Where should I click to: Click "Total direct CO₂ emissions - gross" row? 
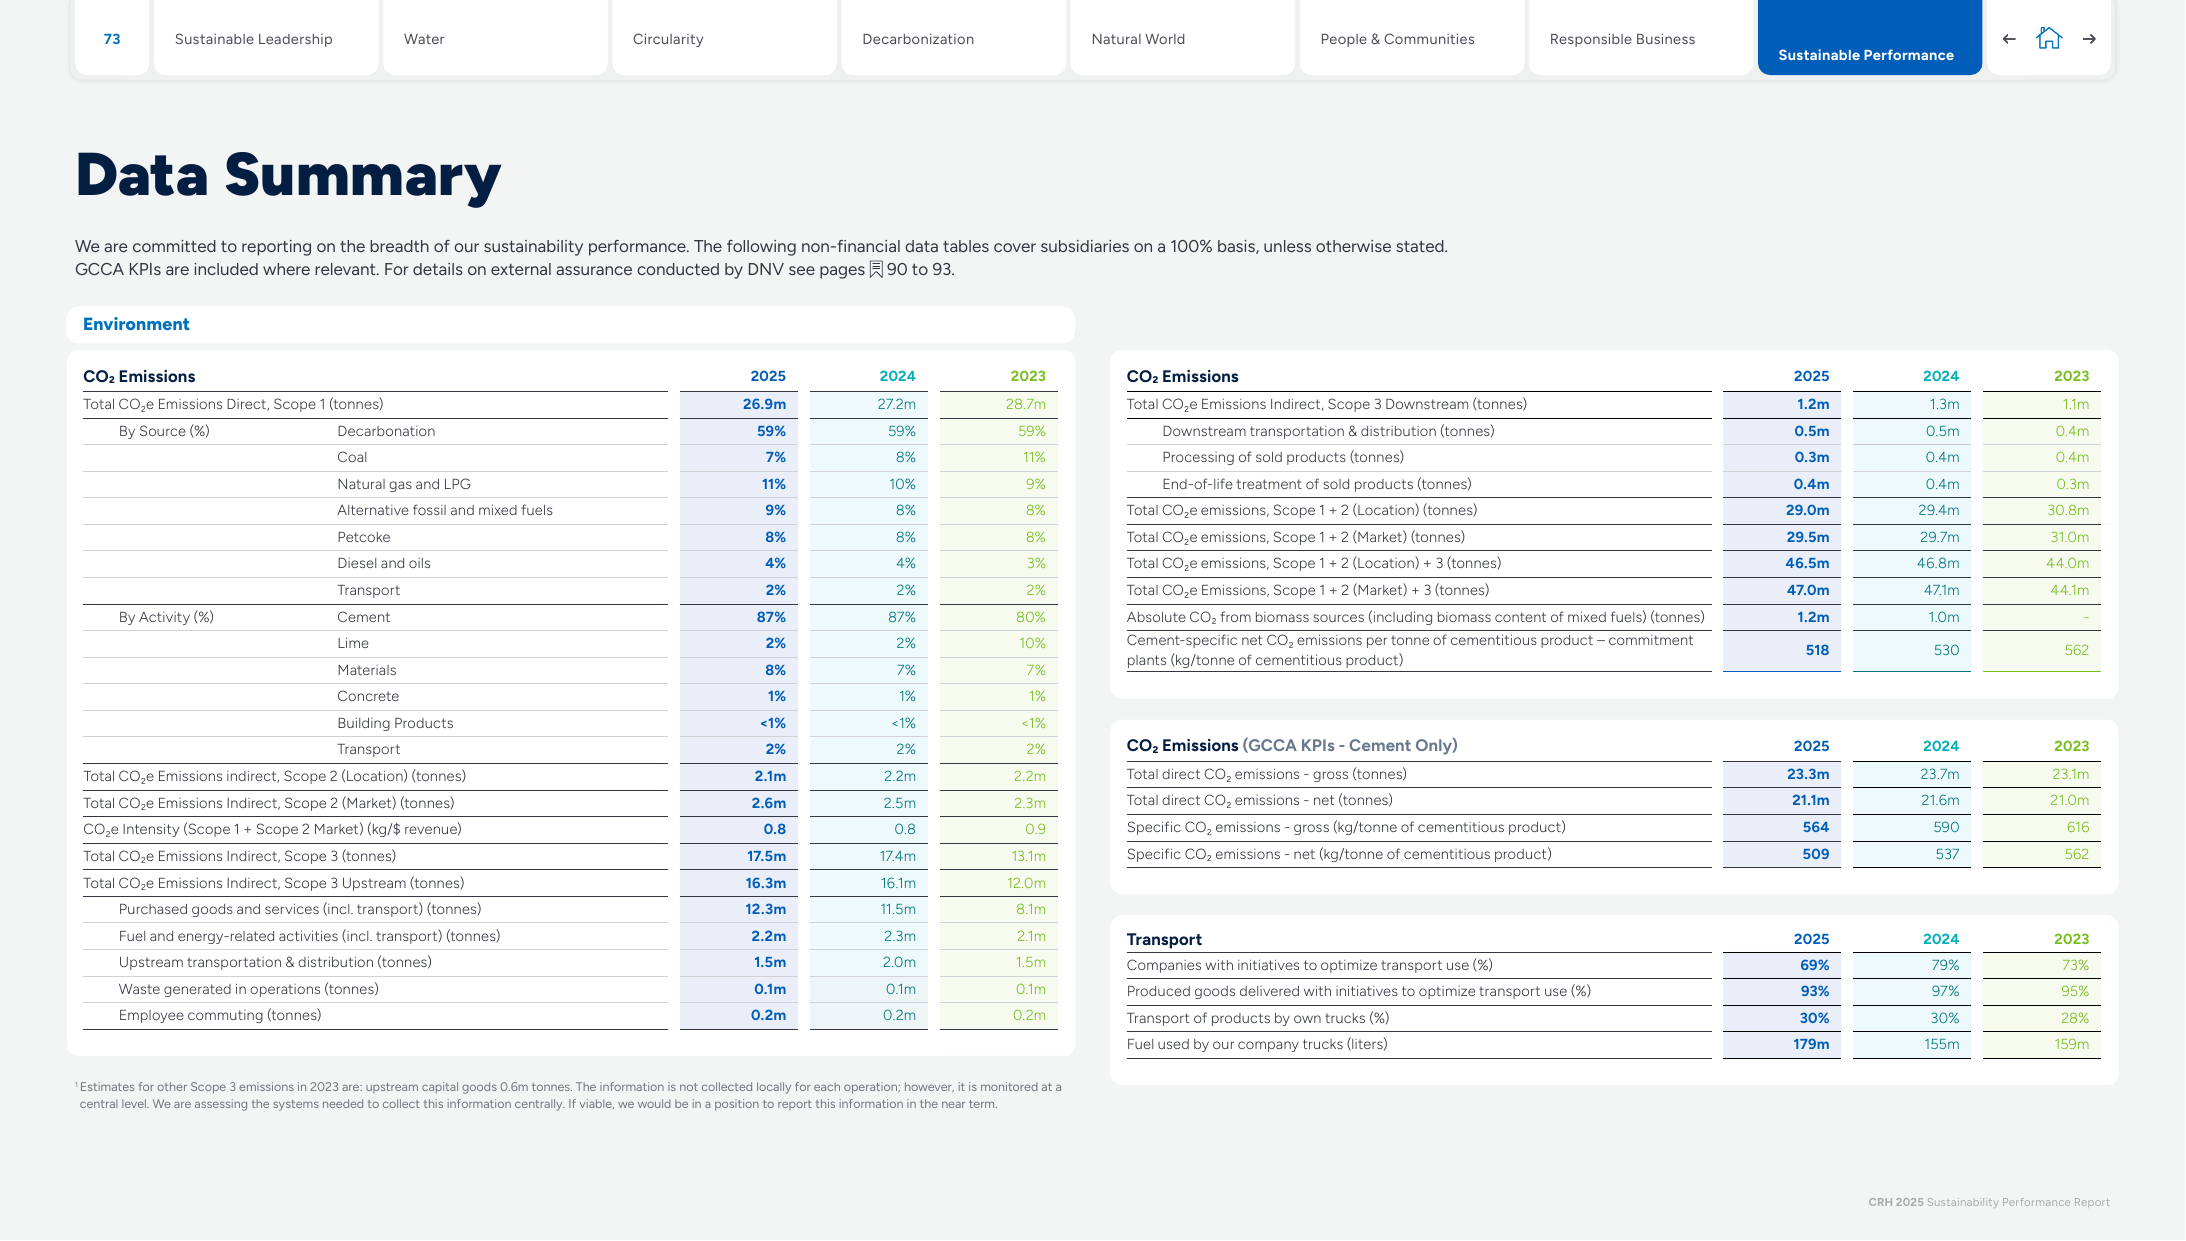pos(1613,774)
